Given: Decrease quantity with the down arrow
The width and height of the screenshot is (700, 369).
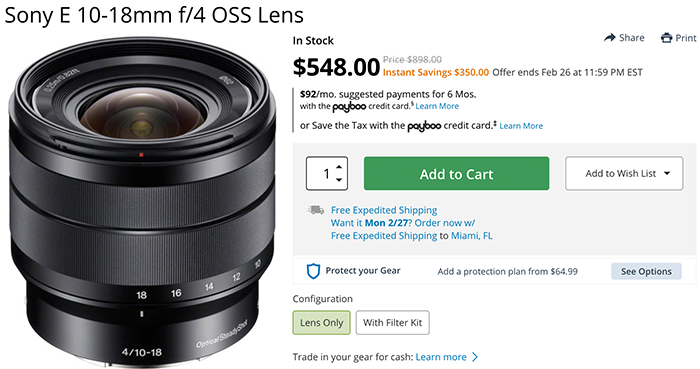Looking at the screenshot, I should (339, 180).
